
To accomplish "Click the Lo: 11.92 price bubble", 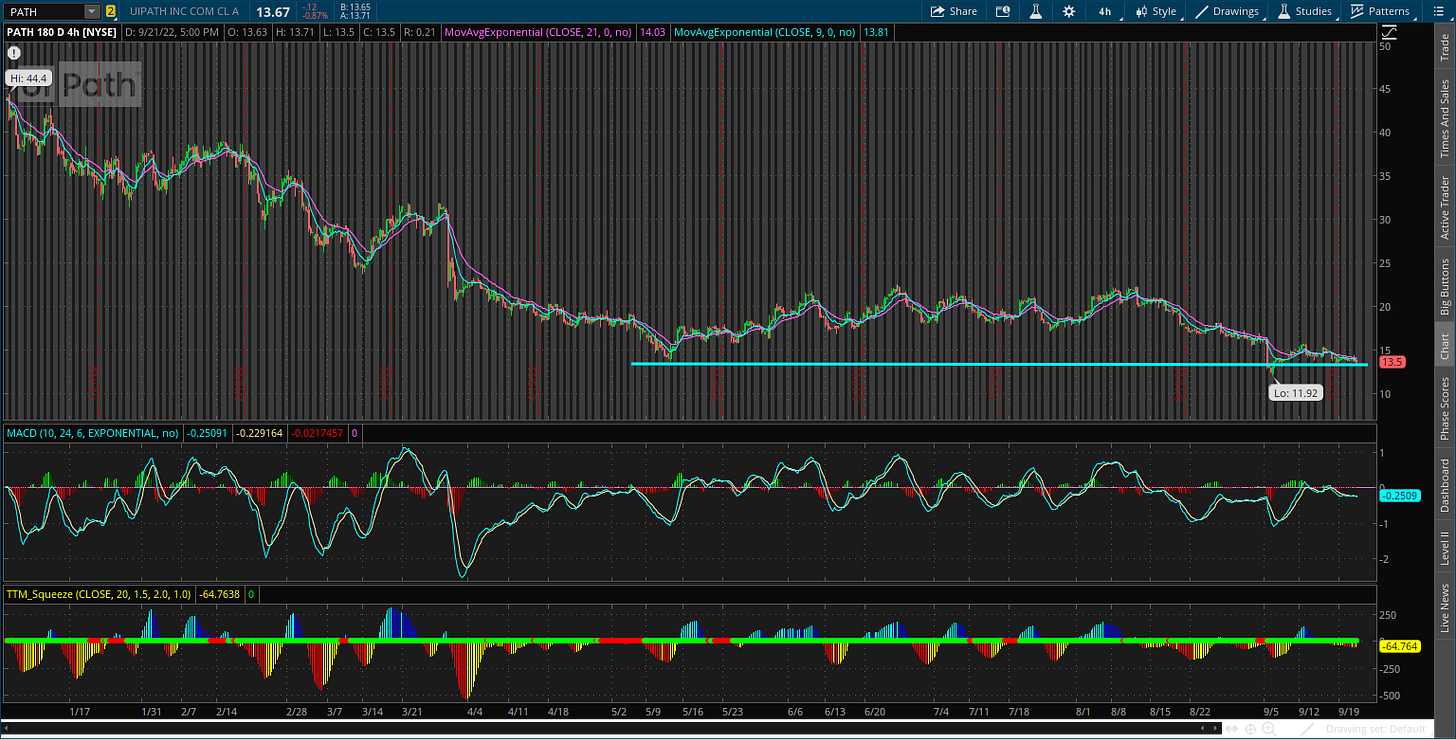I will [1297, 394].
